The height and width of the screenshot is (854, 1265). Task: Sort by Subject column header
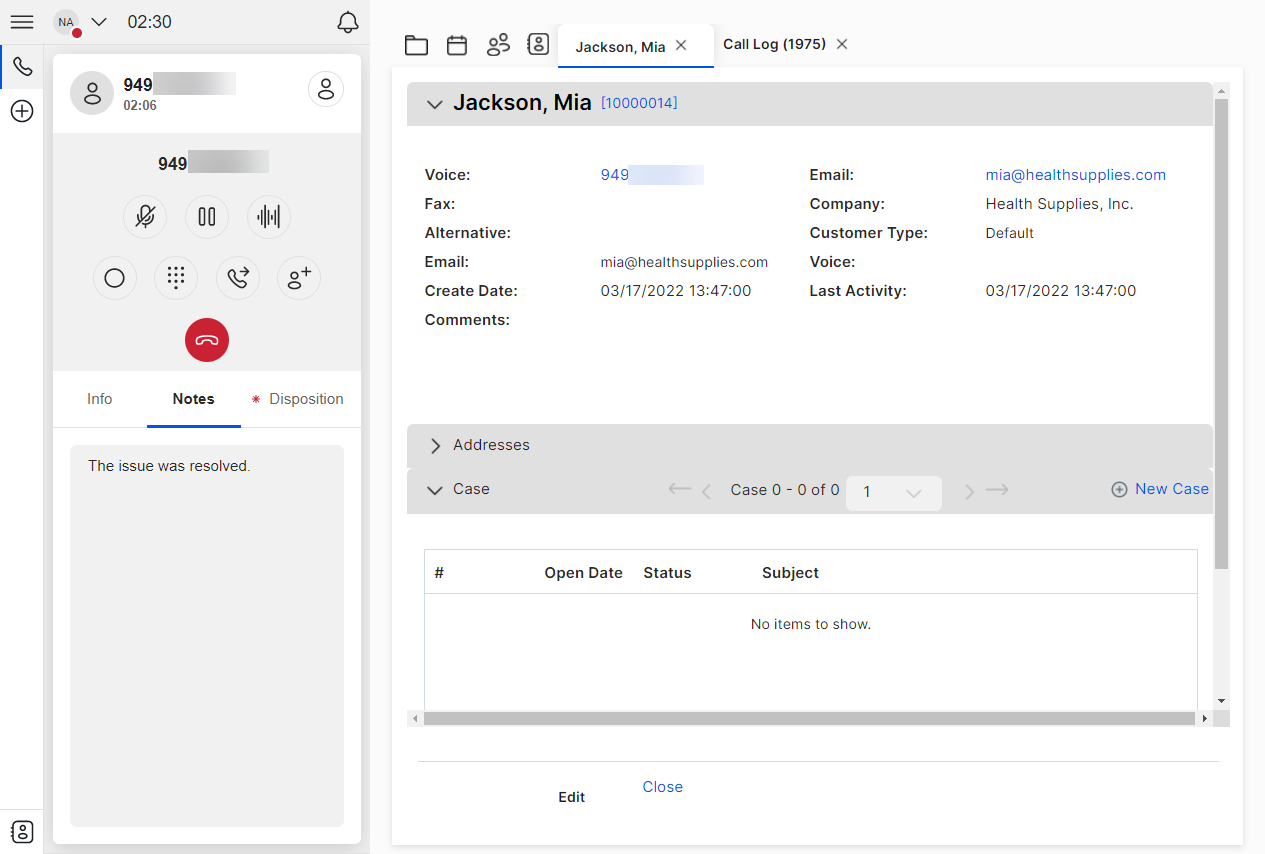click(x=790, y=573)
